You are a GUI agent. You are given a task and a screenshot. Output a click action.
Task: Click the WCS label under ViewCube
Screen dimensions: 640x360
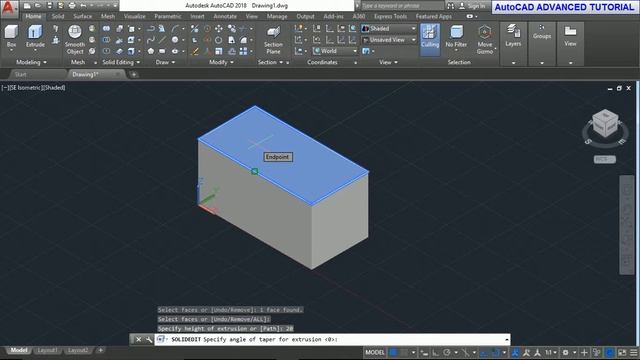(x=604, y=159)
